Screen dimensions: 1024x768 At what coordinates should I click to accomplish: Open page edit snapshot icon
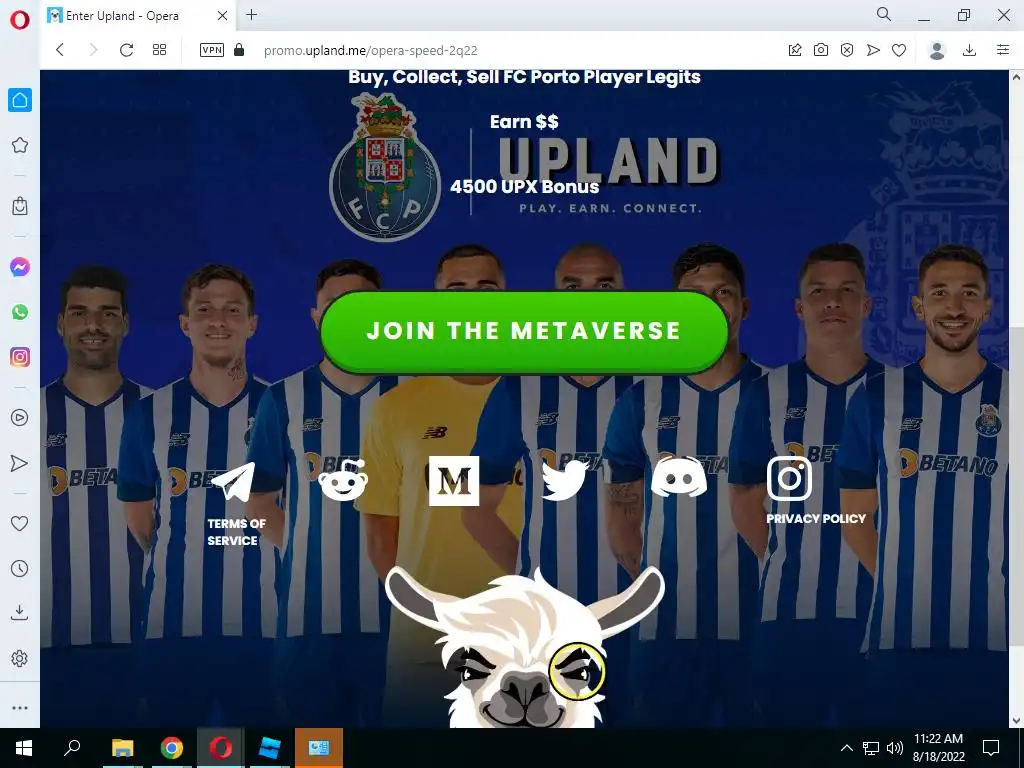tap(795, 50)
